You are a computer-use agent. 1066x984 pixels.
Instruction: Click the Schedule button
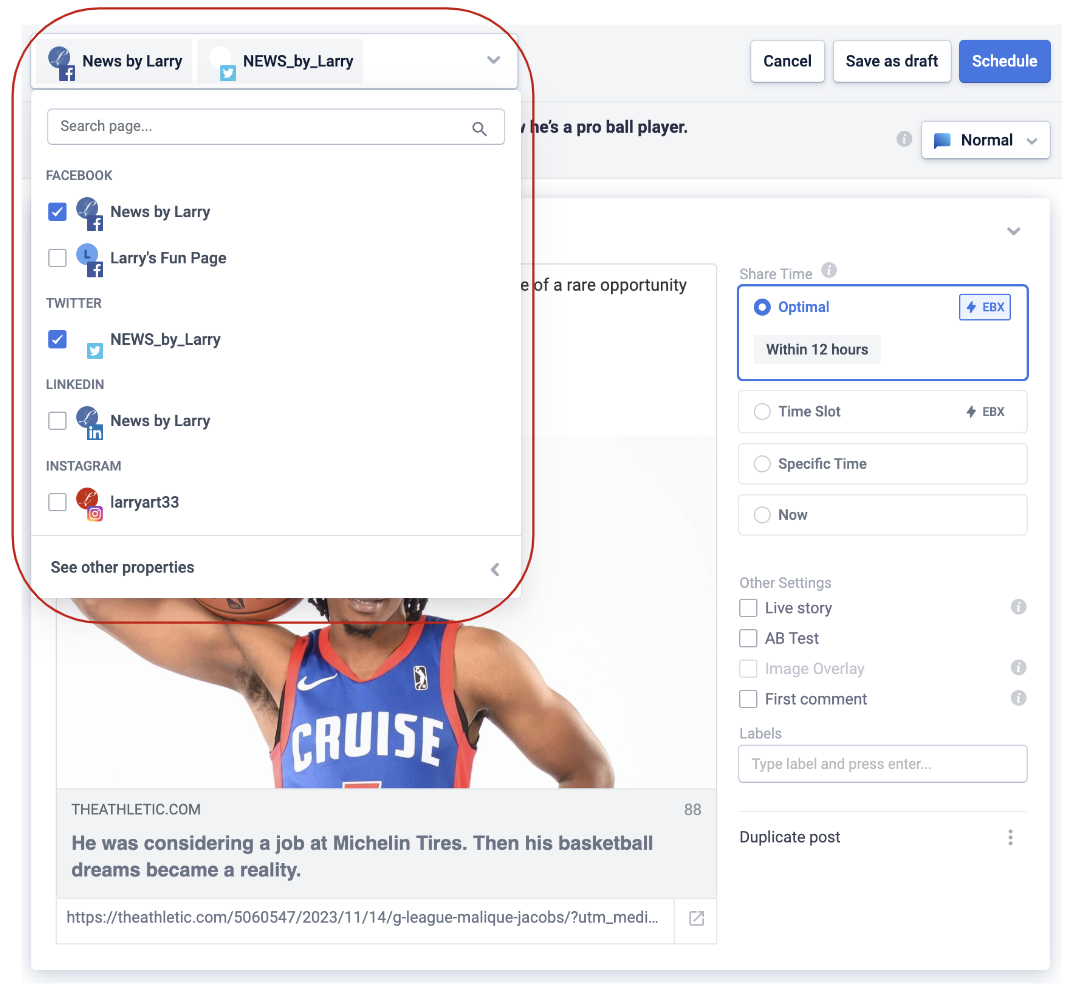1004,61
